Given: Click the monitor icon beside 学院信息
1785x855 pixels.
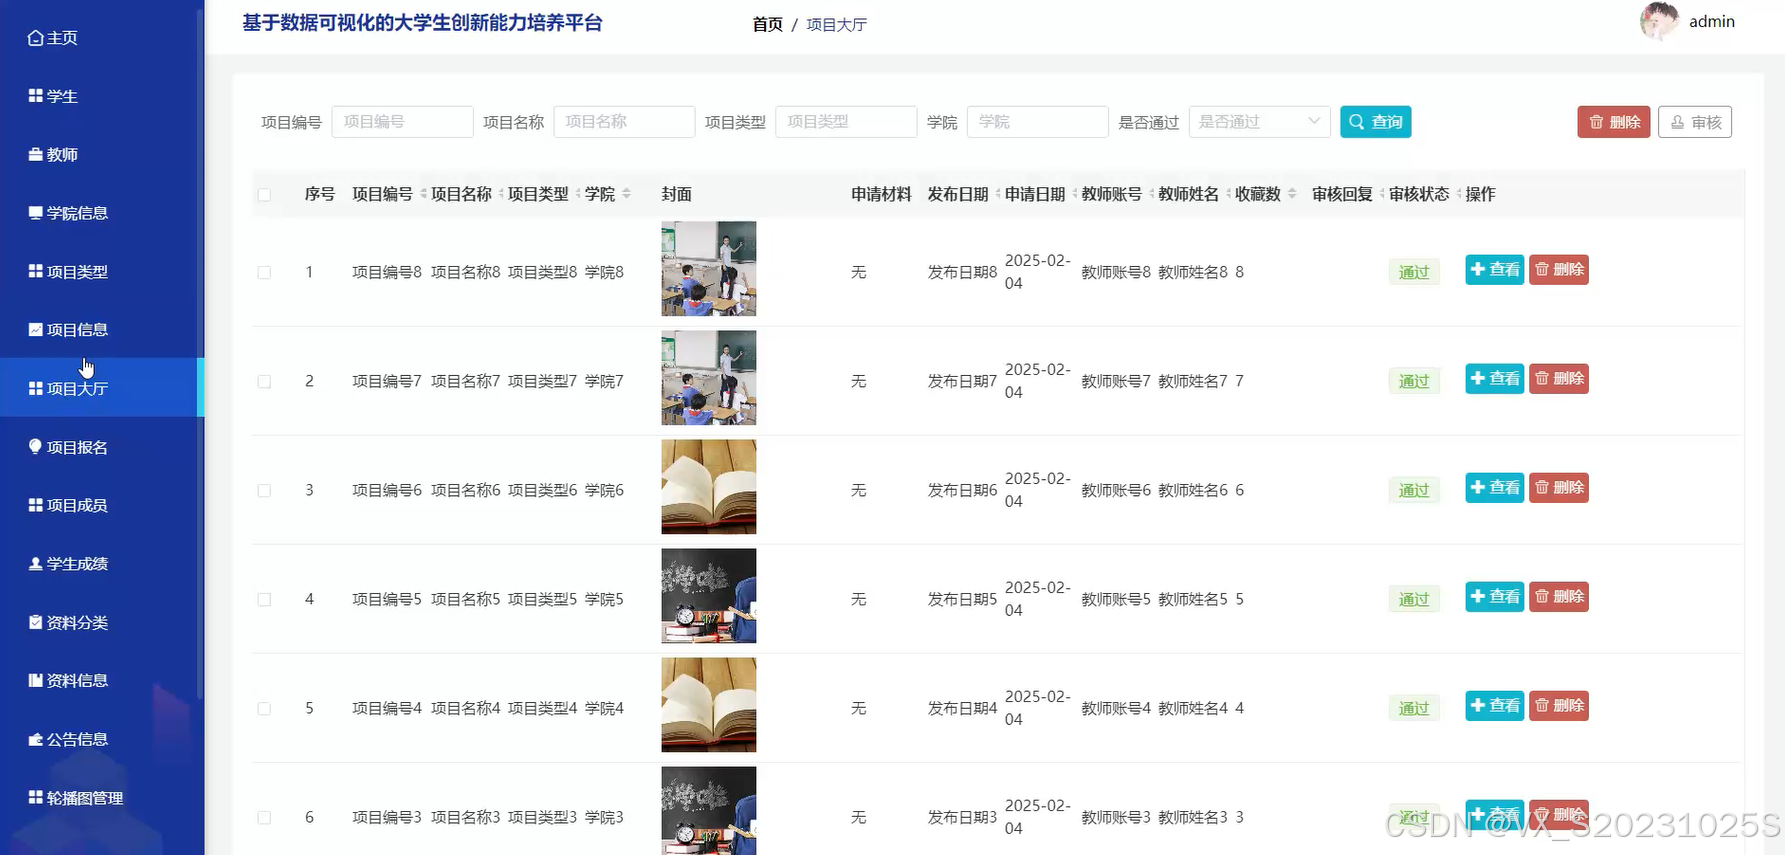Looking at the screenshot, I should click(36, 213).
